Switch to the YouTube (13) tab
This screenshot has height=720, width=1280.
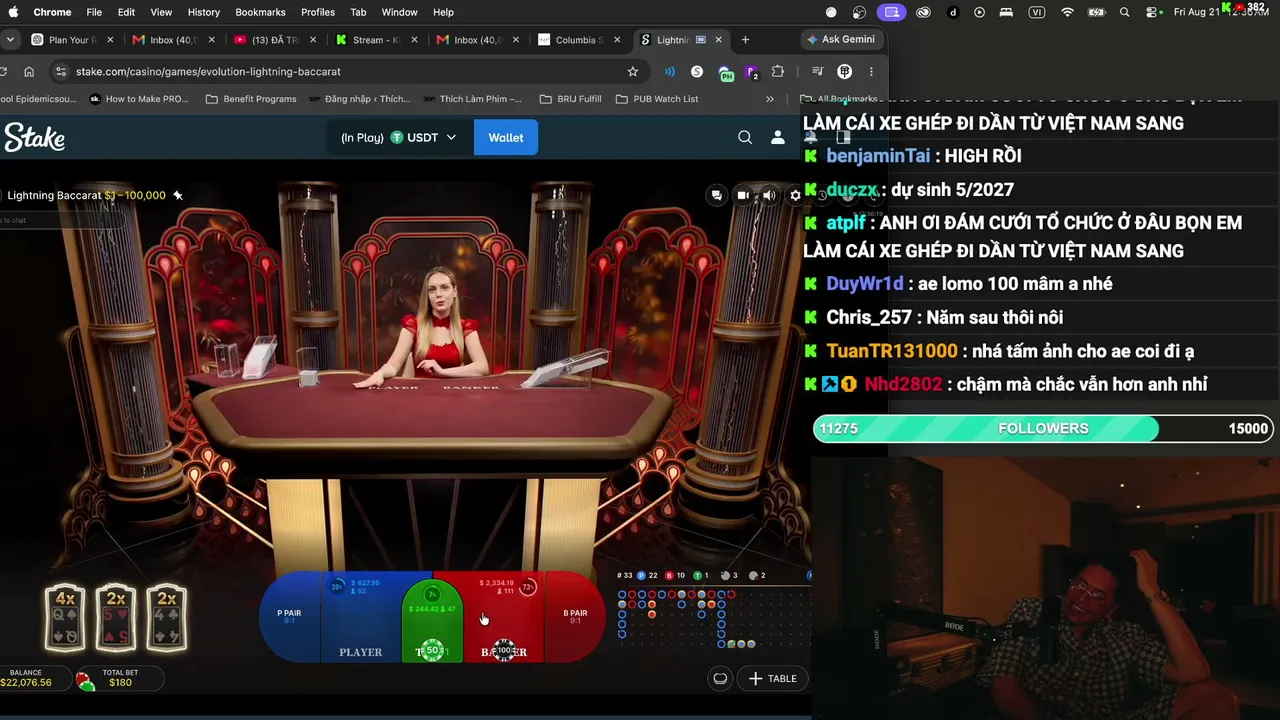[x=274, y=40]
